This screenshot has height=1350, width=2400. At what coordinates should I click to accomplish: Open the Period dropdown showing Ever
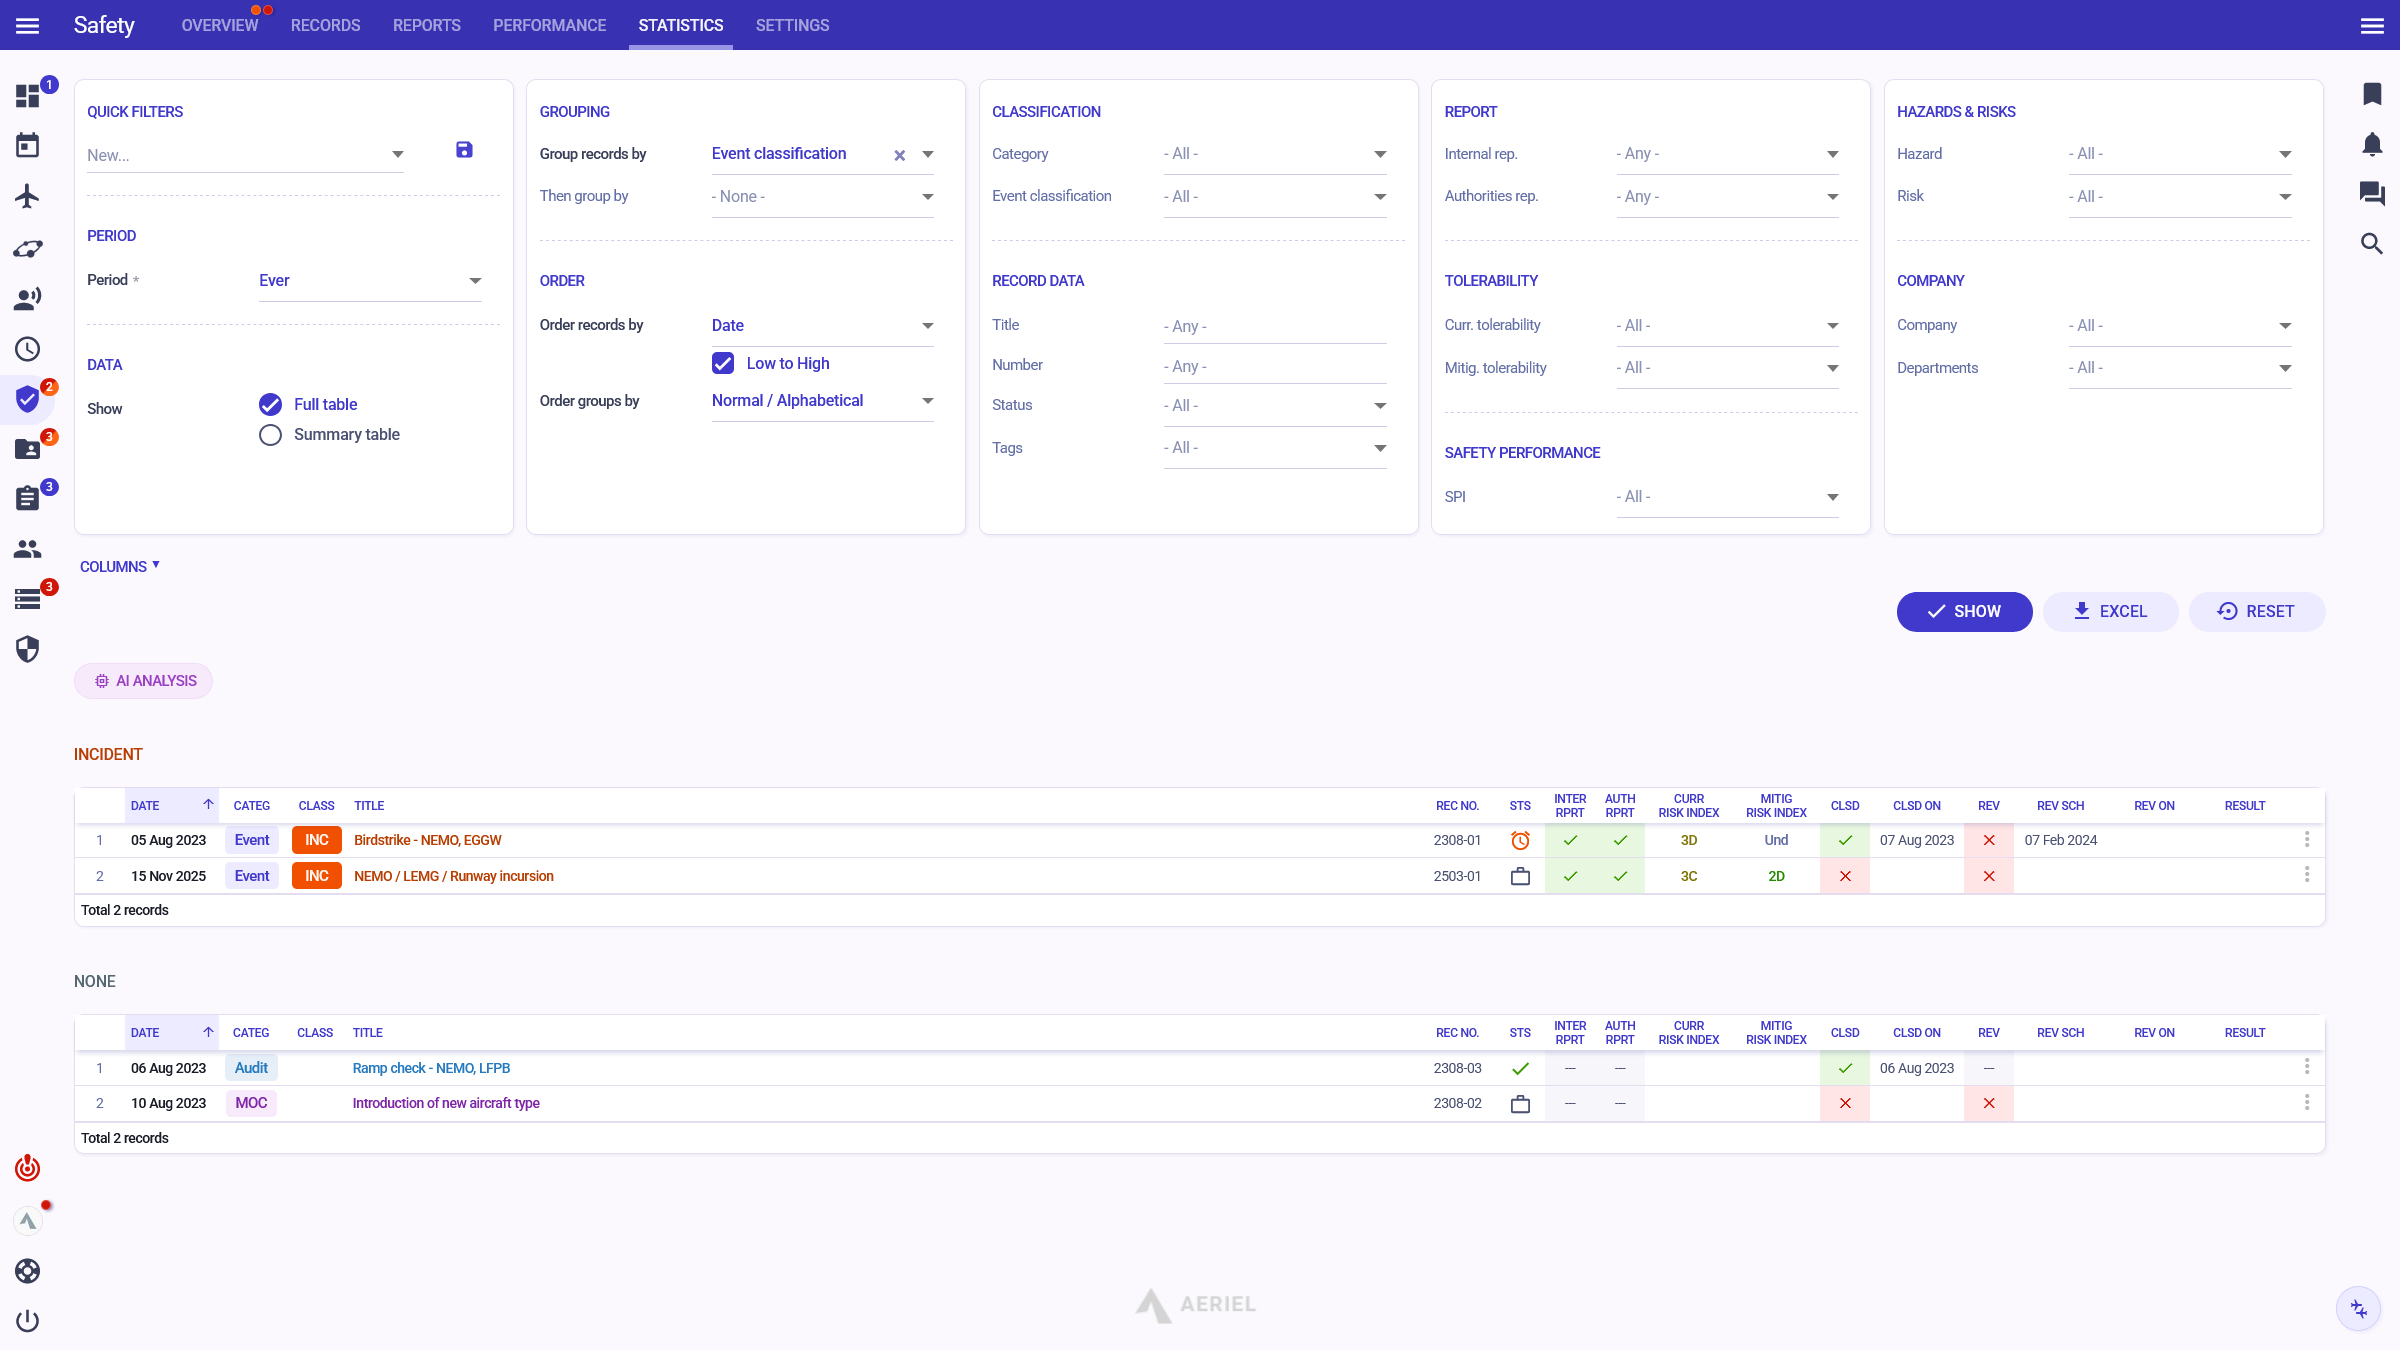pyautogui.click(x=369, y=281)
